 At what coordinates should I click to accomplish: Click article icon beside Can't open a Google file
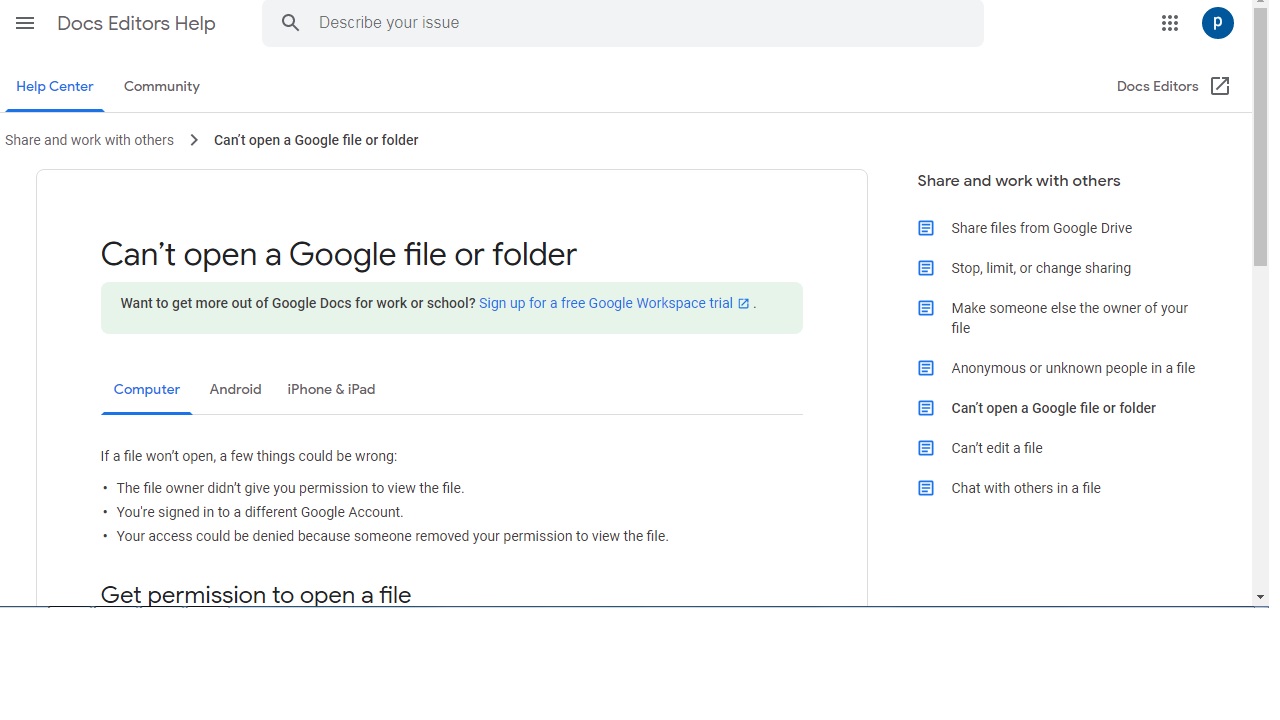coord(926,408)
